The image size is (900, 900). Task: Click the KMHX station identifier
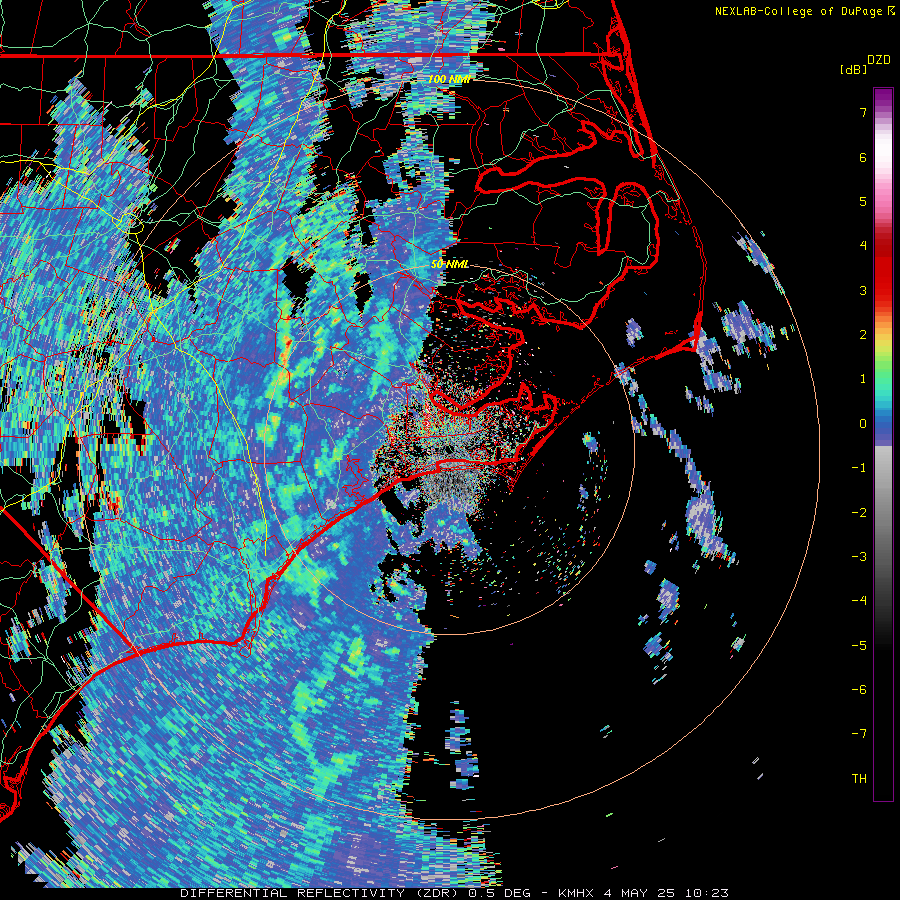pyautogui.click(x=578, y=893)
